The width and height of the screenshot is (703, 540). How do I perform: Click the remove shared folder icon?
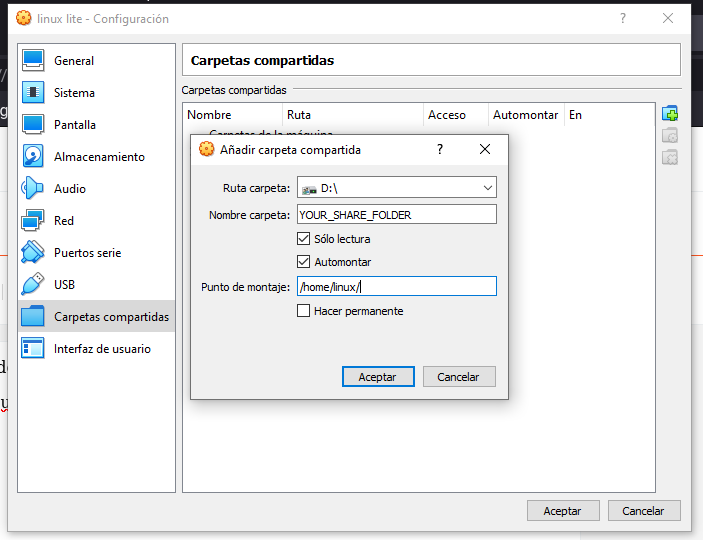pos(670,157)
